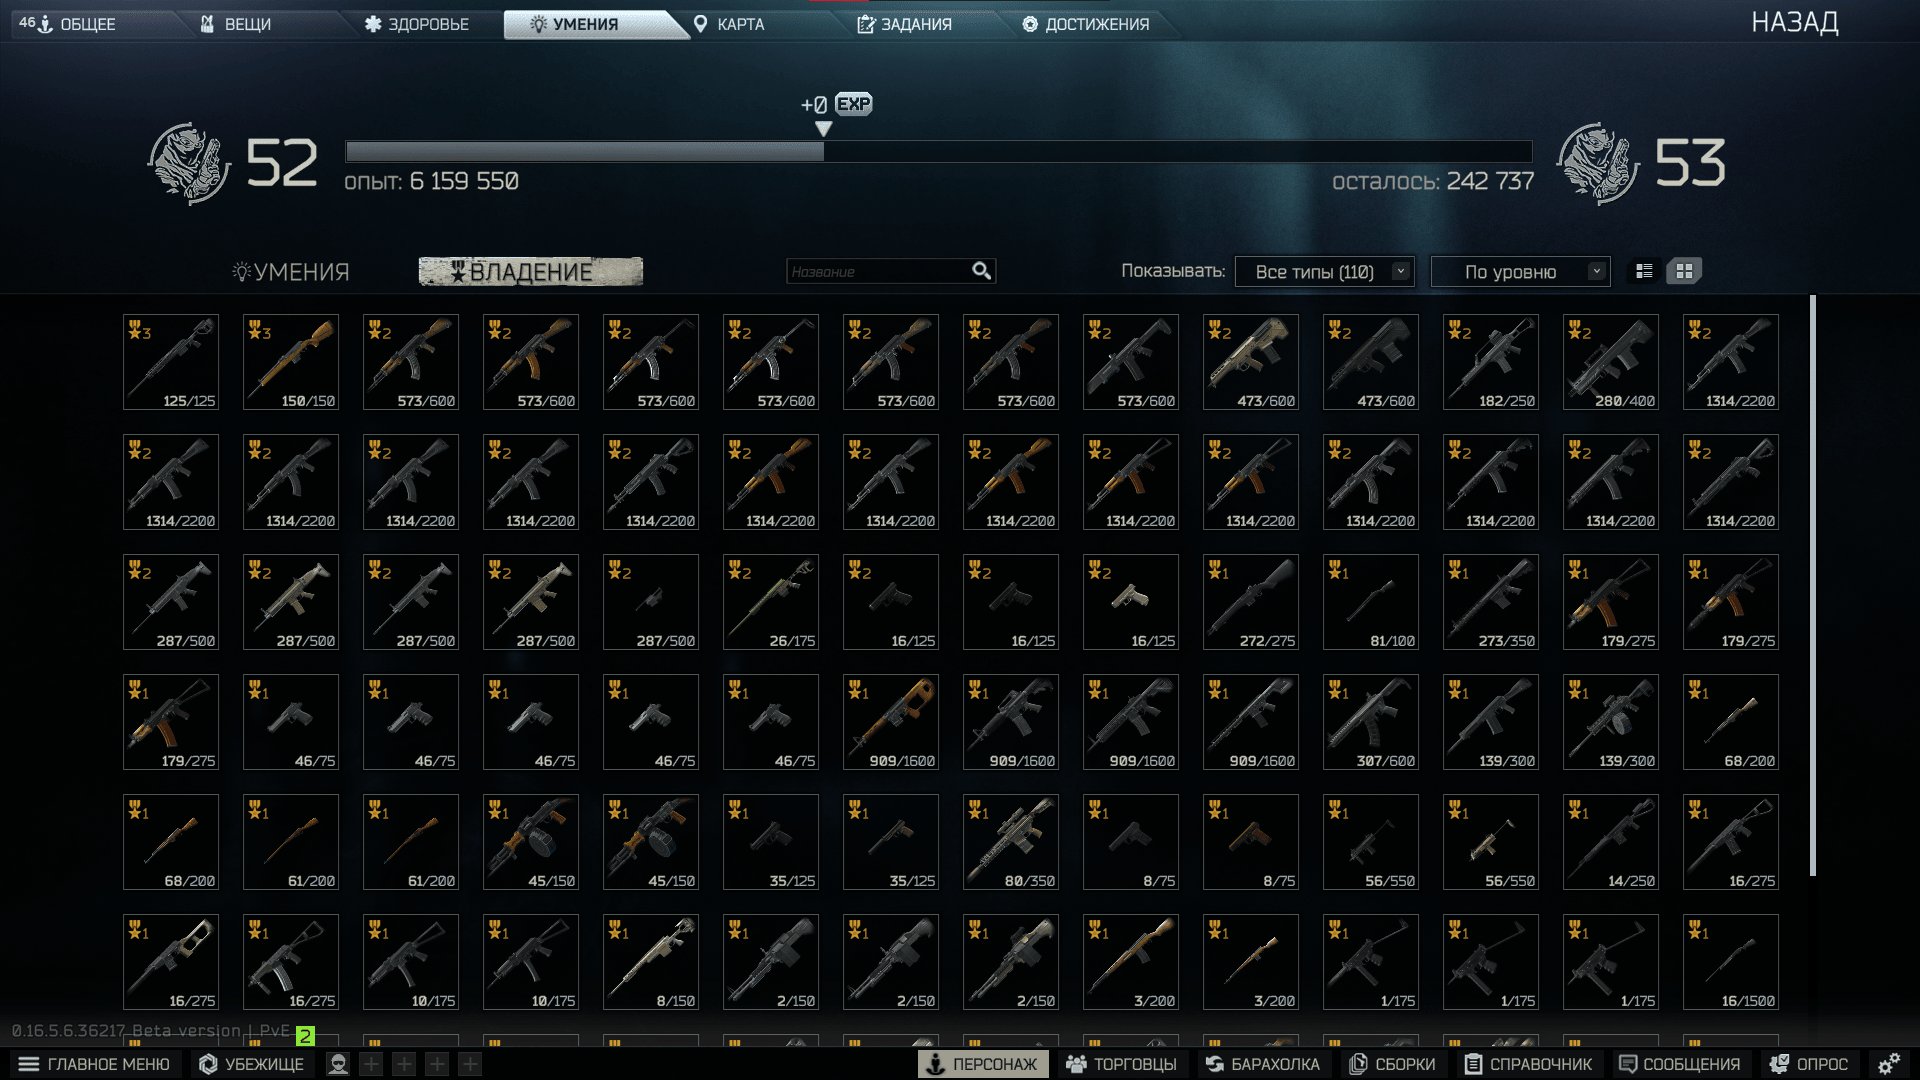Open the ЗАДАНИЯ tab
This screenshot has width=1920, height=1080.
coord(905,24)
